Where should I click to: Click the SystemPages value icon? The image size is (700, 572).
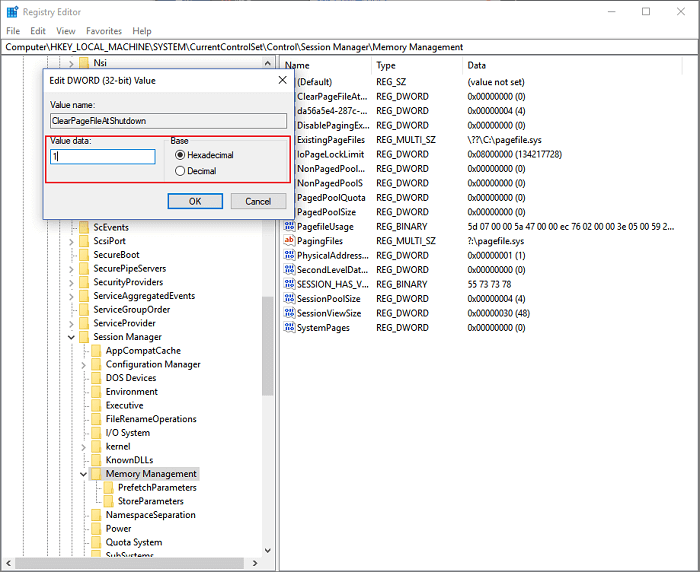[289, 327]
